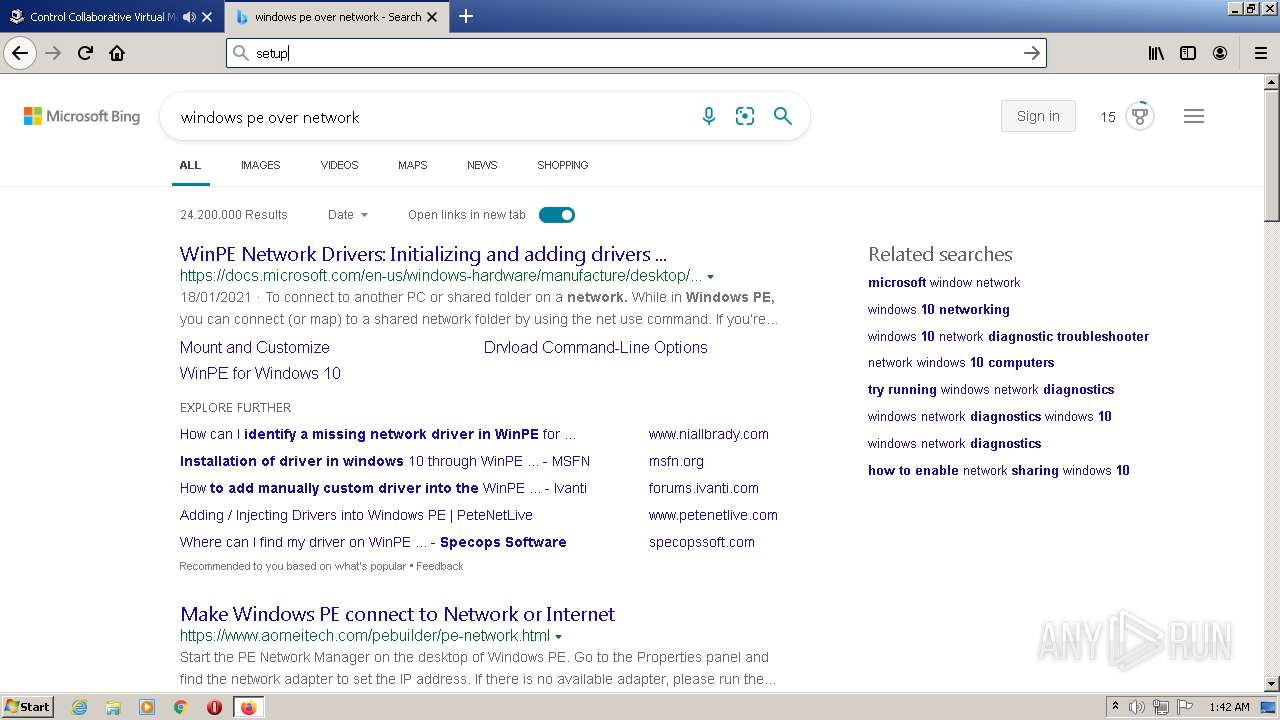Click the browser address bar

(636, 53)
